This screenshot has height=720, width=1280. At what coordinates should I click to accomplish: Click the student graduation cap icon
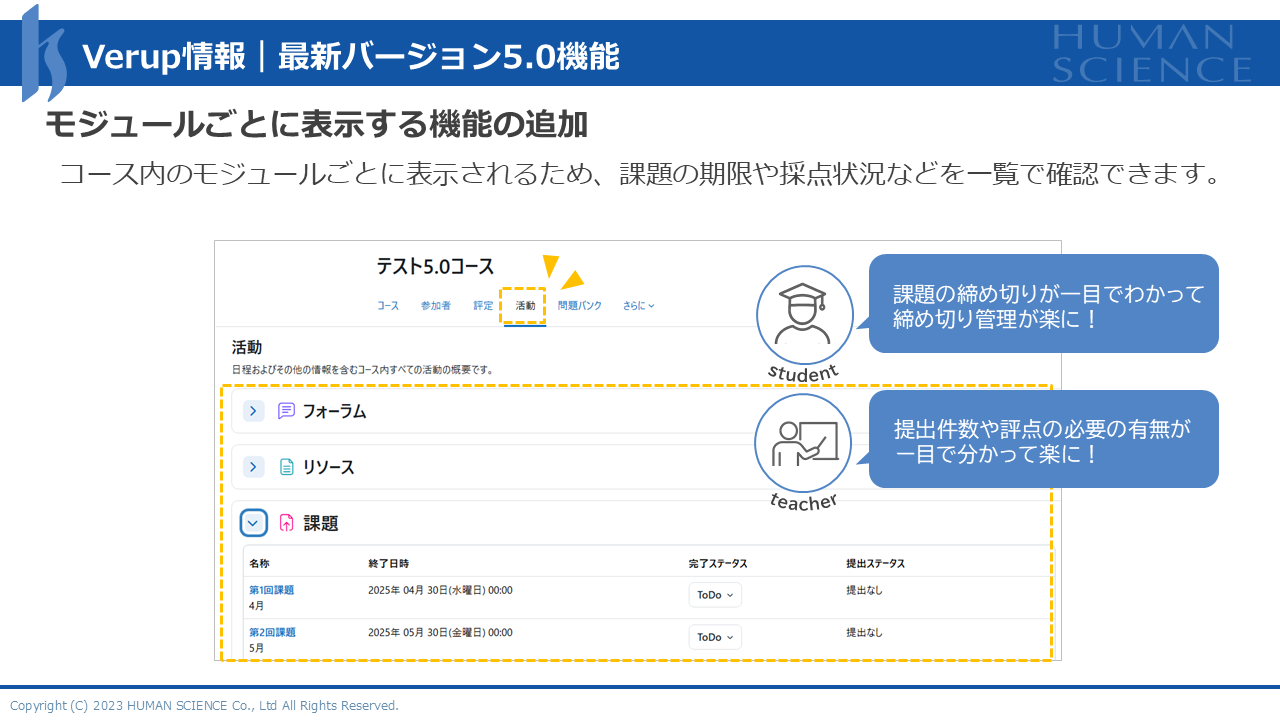(x=804, y=314)
